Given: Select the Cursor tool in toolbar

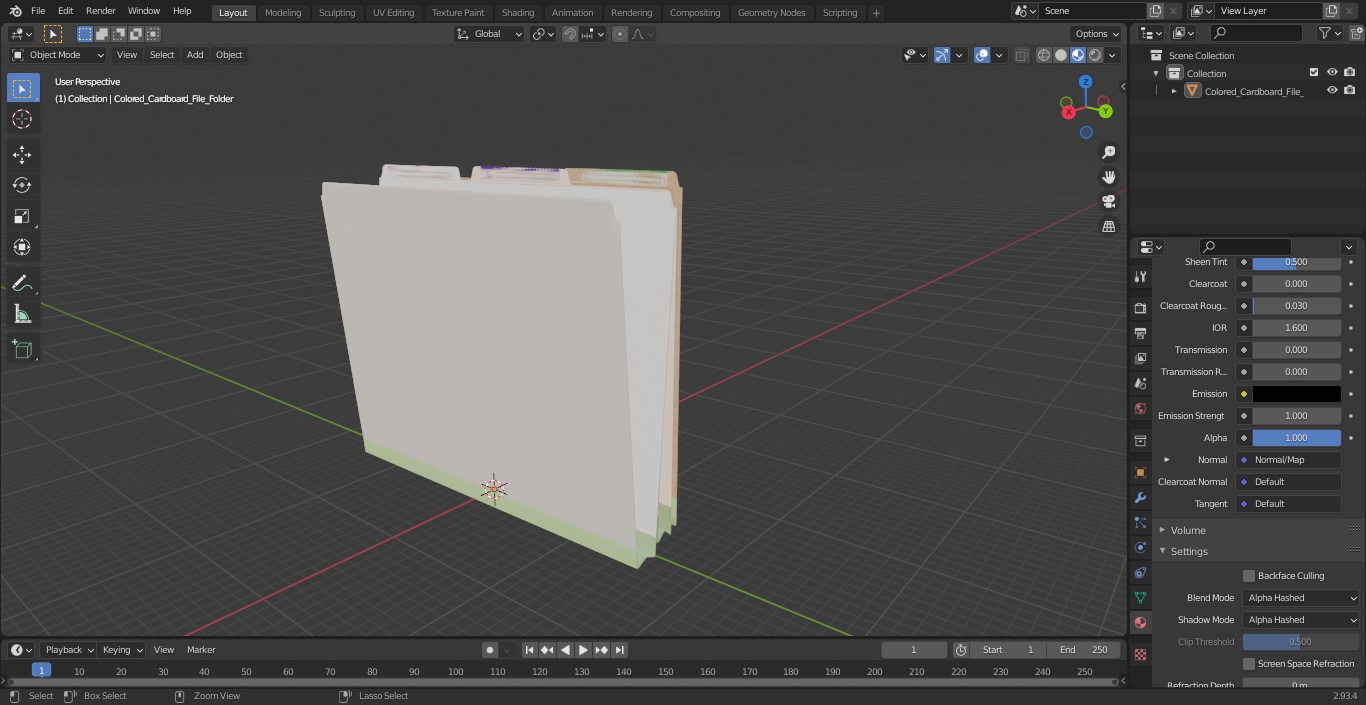Looking at the screenshot, I should coord(22,119).
